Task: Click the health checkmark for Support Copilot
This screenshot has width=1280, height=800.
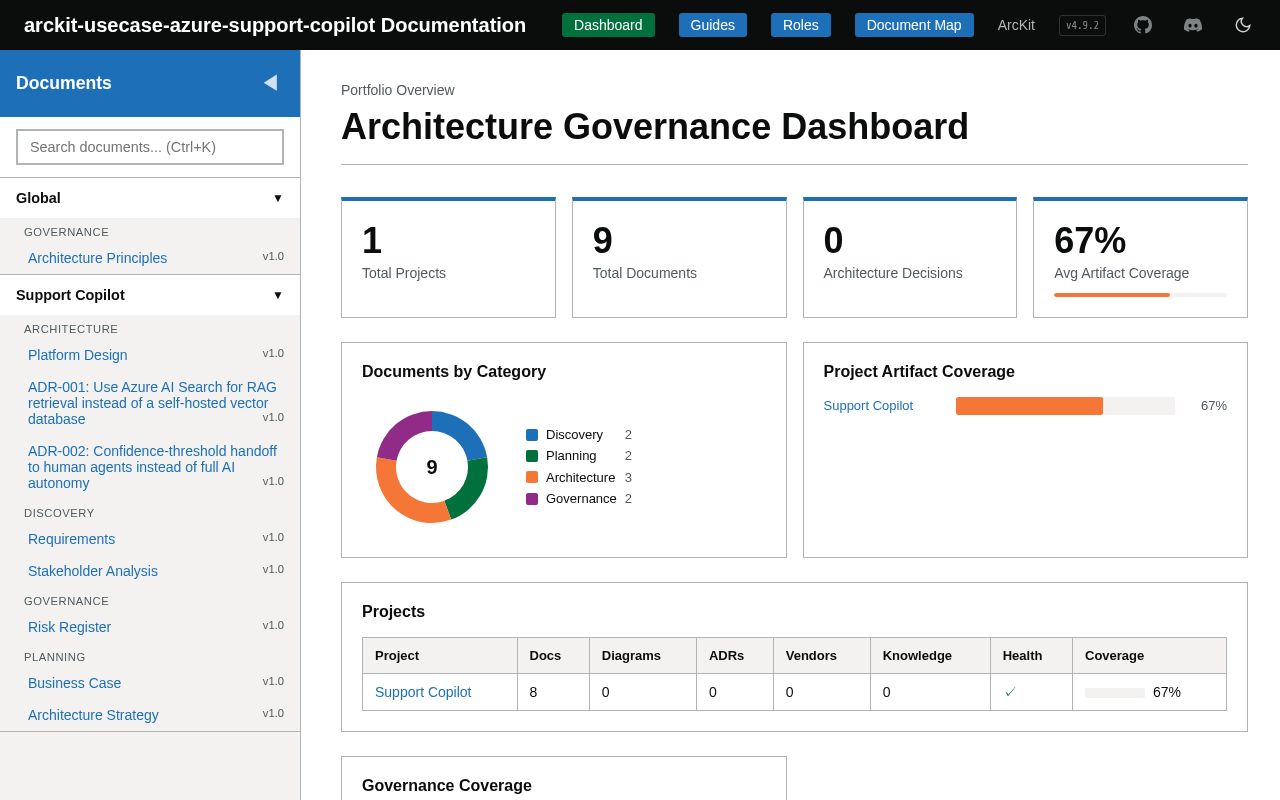Action: pos(1010,692)
